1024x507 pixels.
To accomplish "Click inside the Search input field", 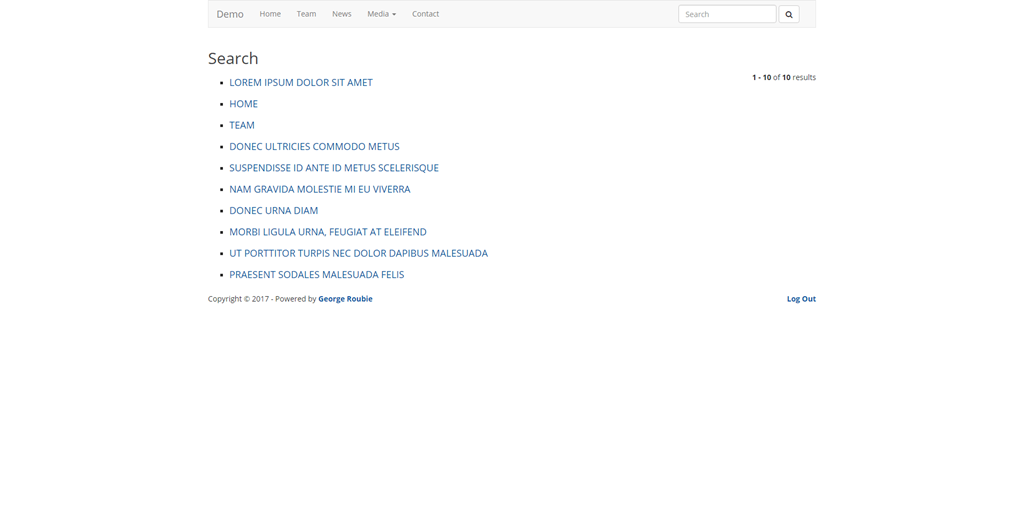I will (726, 14).
